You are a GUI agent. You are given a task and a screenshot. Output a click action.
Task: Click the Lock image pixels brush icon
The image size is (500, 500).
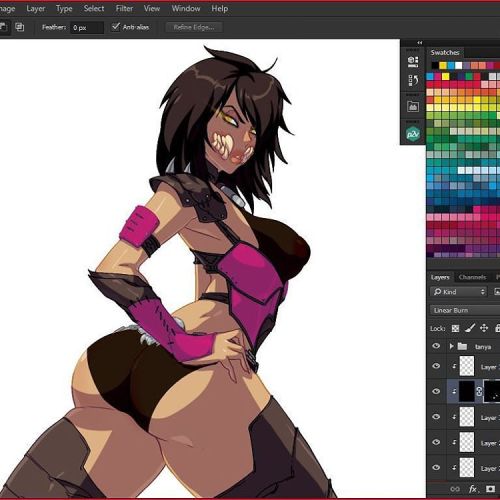pos(470,328)
